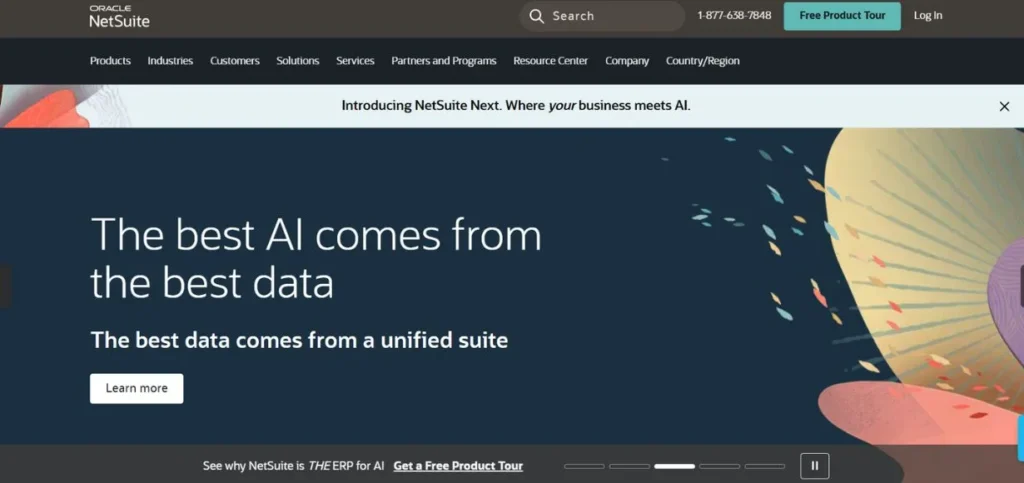
Task: Open the Country/Region menu
Action: click(x=703, y=61)
